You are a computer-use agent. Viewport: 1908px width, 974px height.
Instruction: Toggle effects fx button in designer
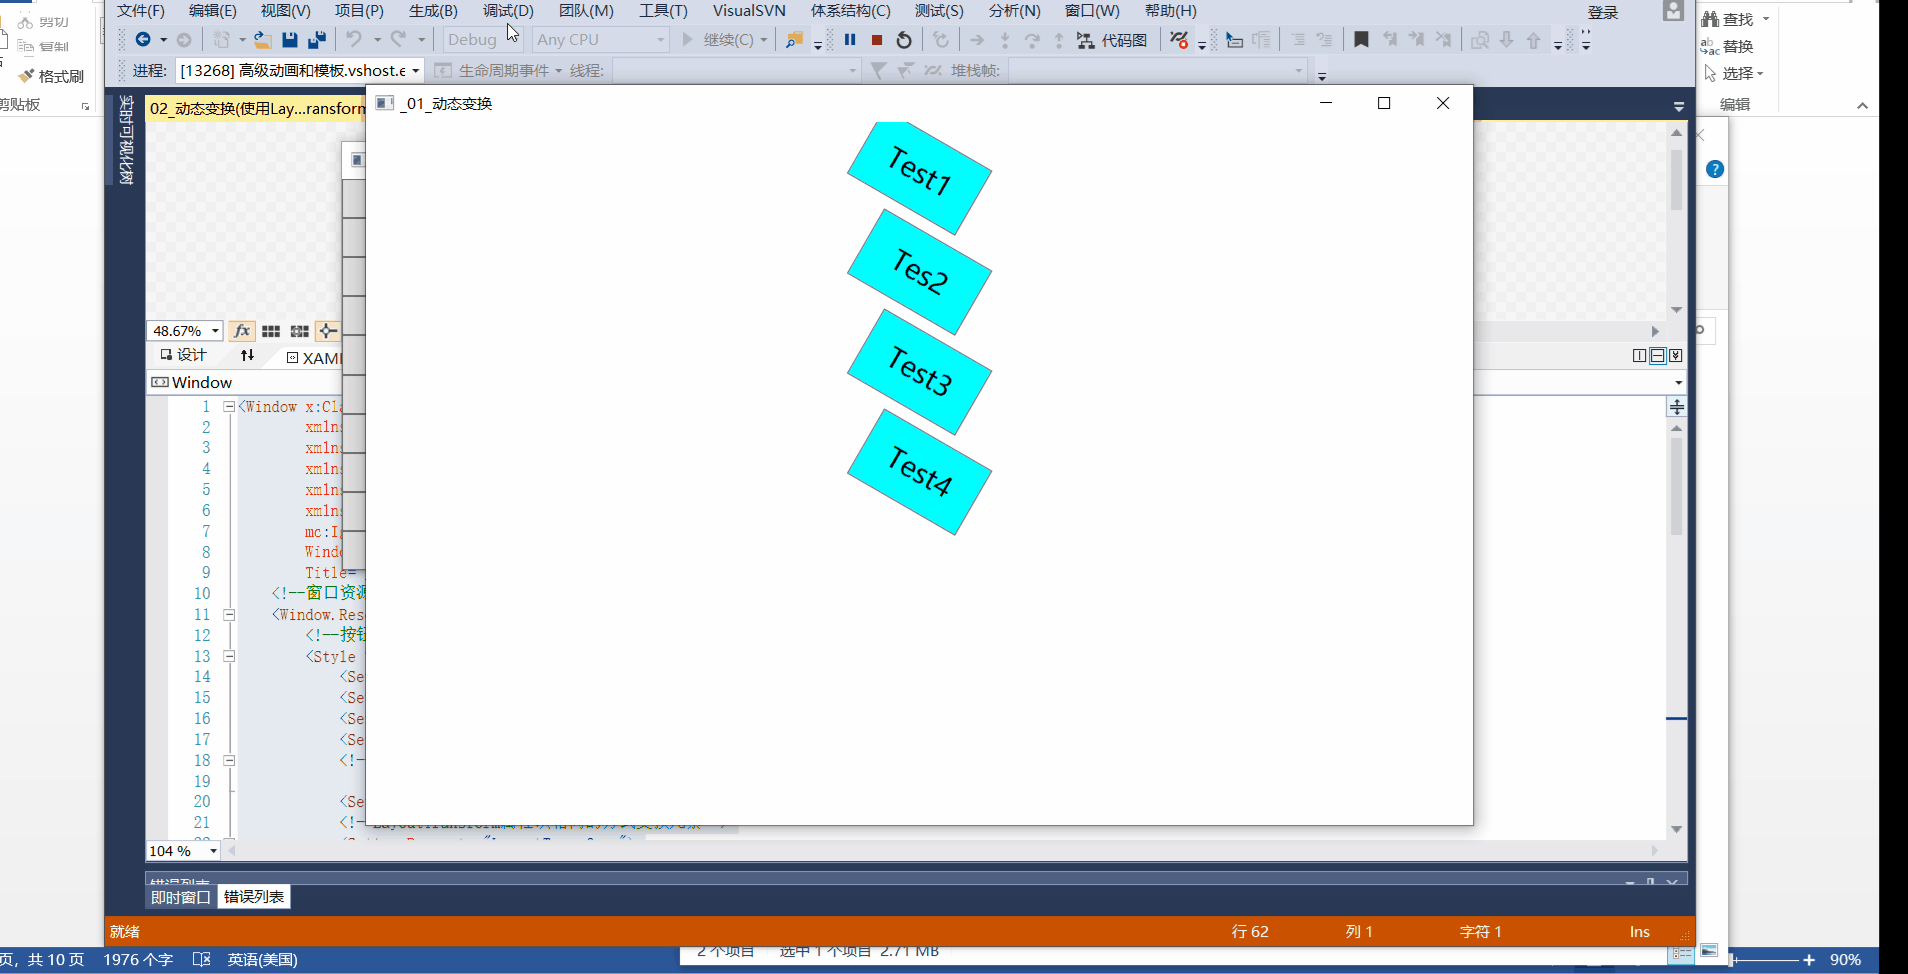tap(242, 331)
